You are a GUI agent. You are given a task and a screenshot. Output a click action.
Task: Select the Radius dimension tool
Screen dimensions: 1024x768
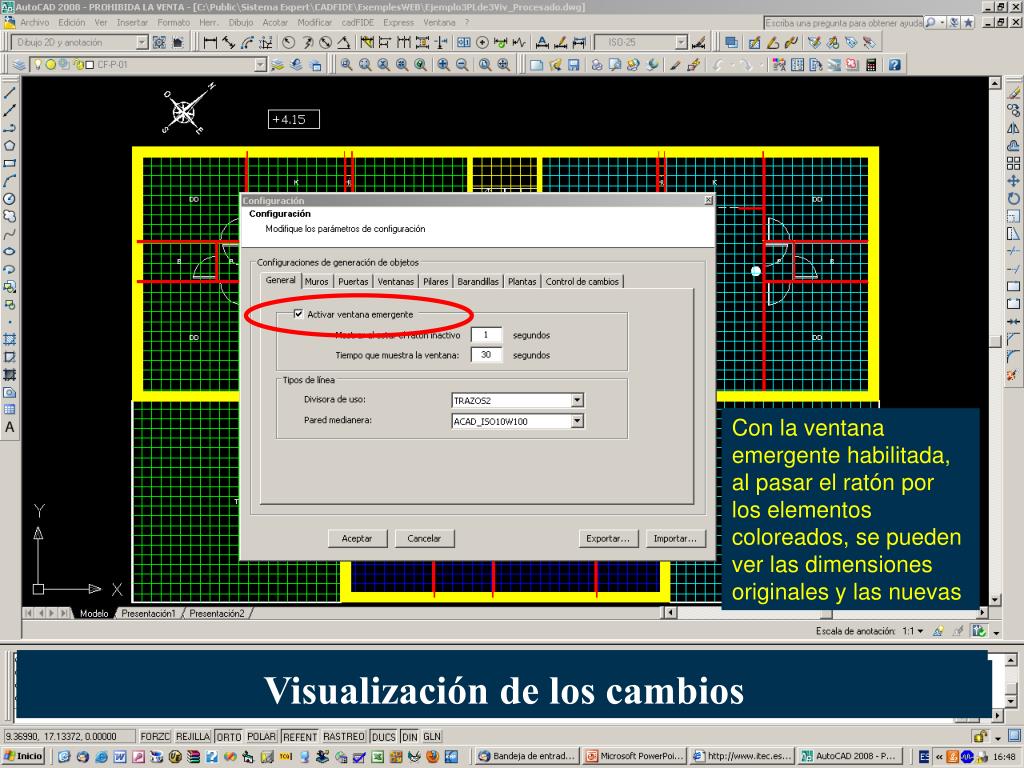tap(288, 42)
